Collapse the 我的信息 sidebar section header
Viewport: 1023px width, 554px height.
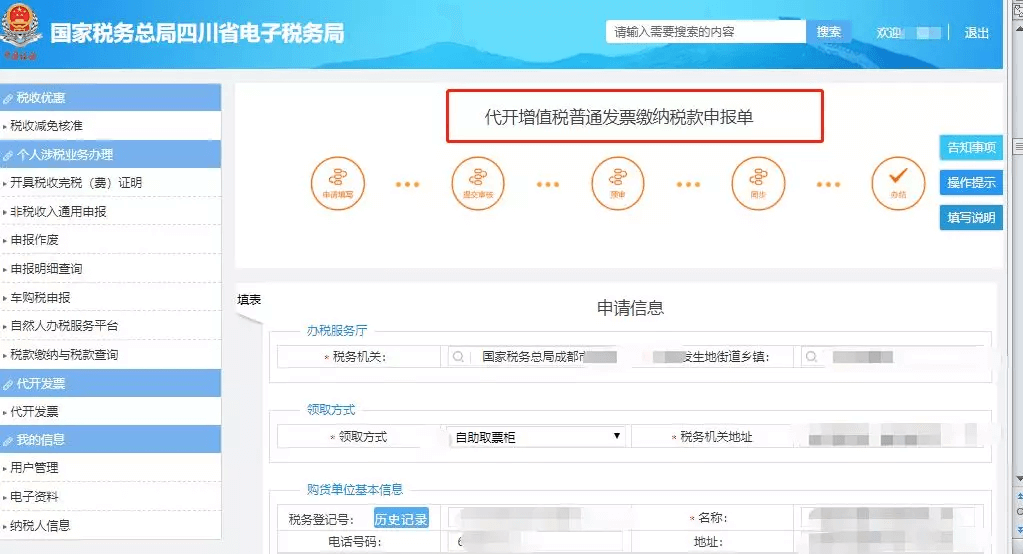pyautogui.click(x=110, y=439)
